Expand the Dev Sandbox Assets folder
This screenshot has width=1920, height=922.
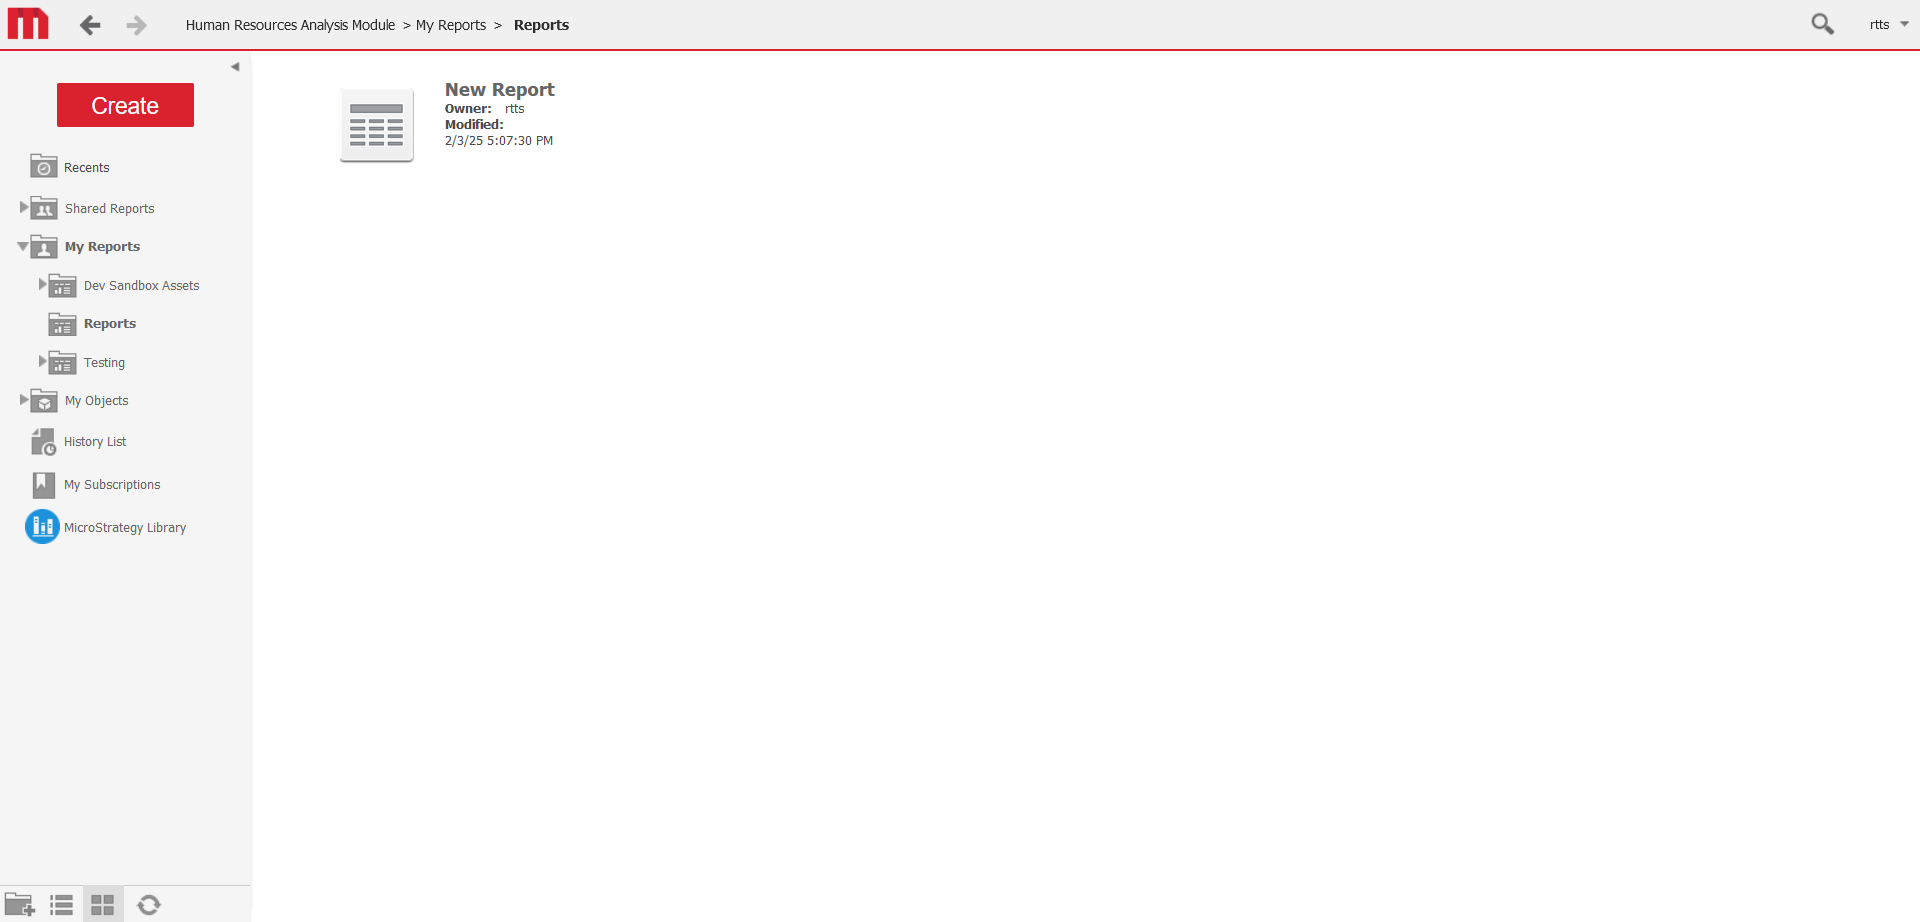pos(41,285)
